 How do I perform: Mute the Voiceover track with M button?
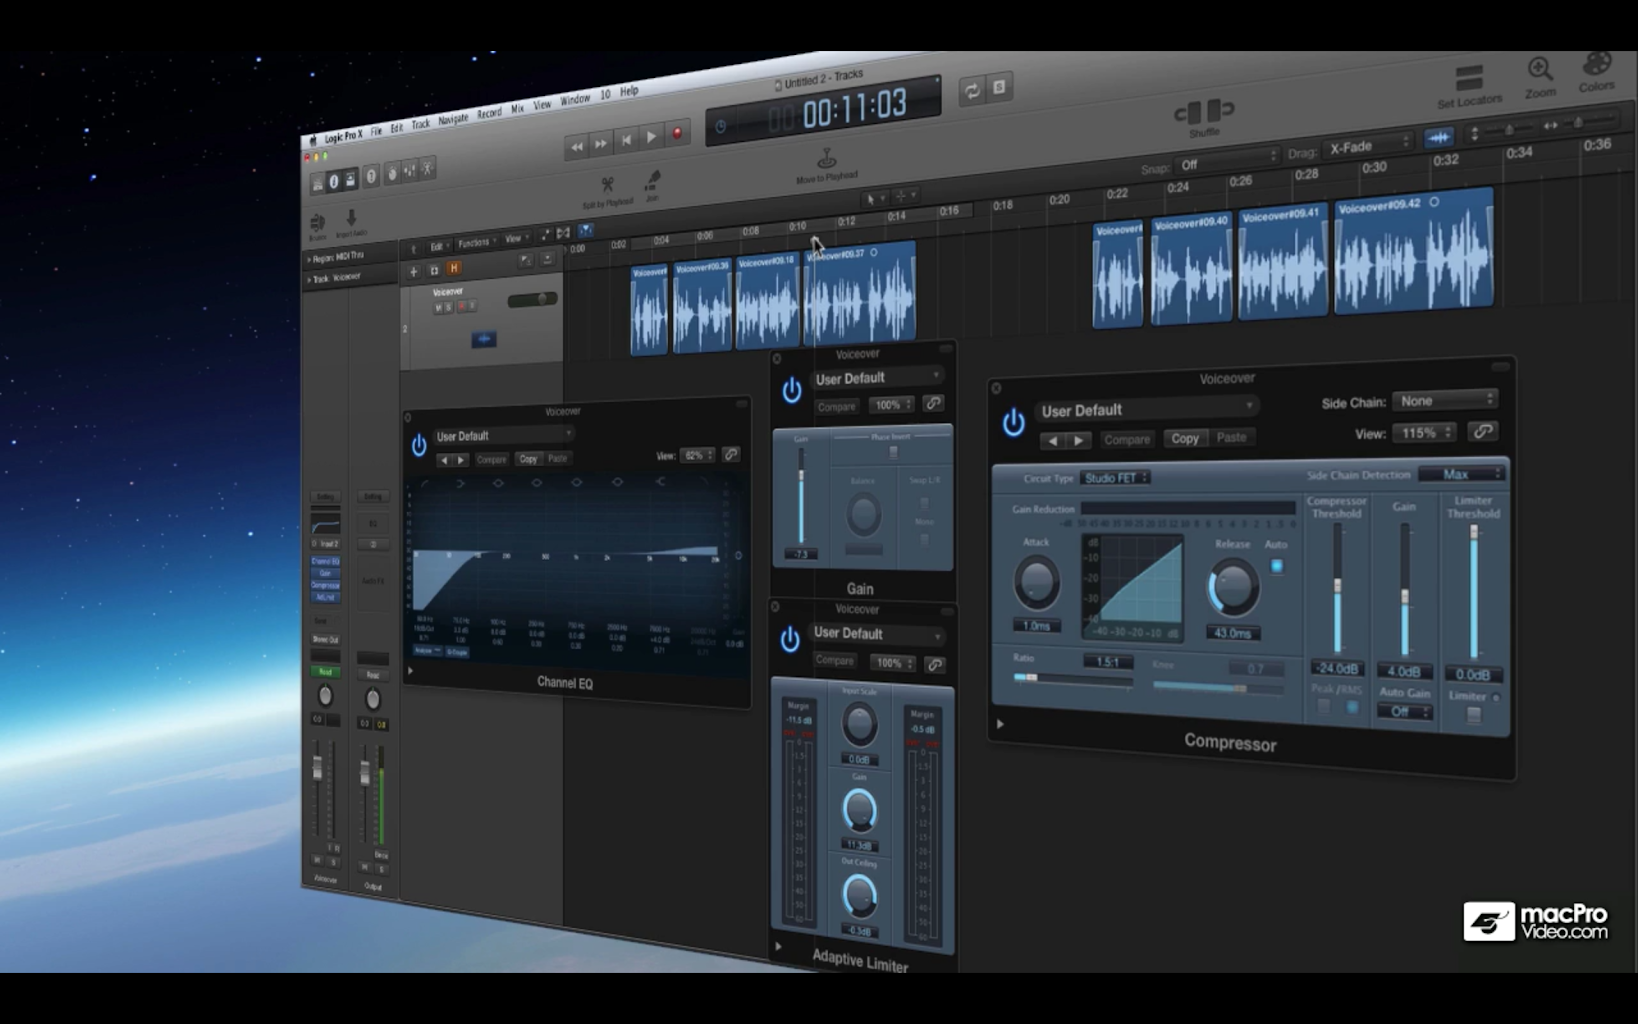438,308
